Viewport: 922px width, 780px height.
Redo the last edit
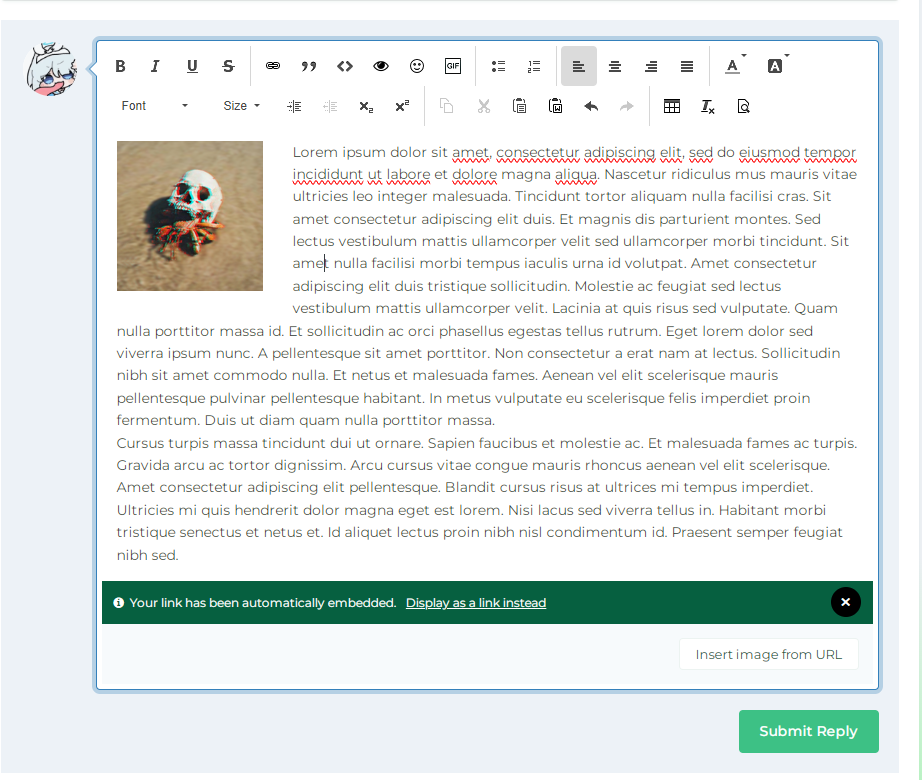coord(627,106)
